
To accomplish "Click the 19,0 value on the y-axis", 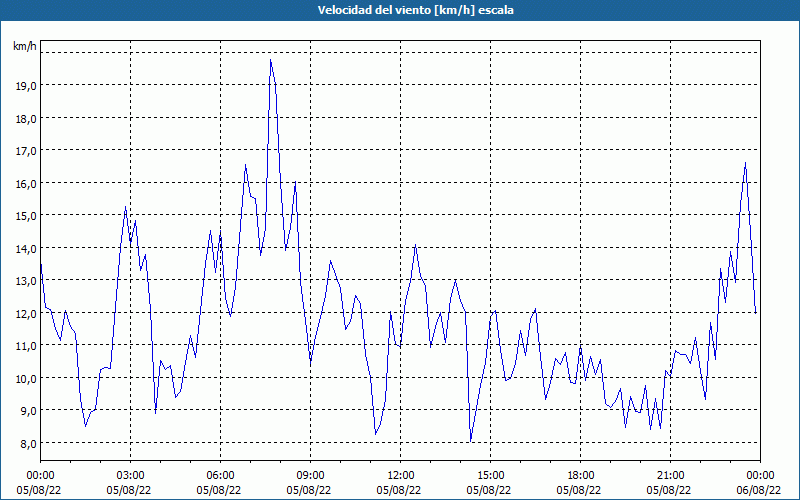I will pos(26,86).
